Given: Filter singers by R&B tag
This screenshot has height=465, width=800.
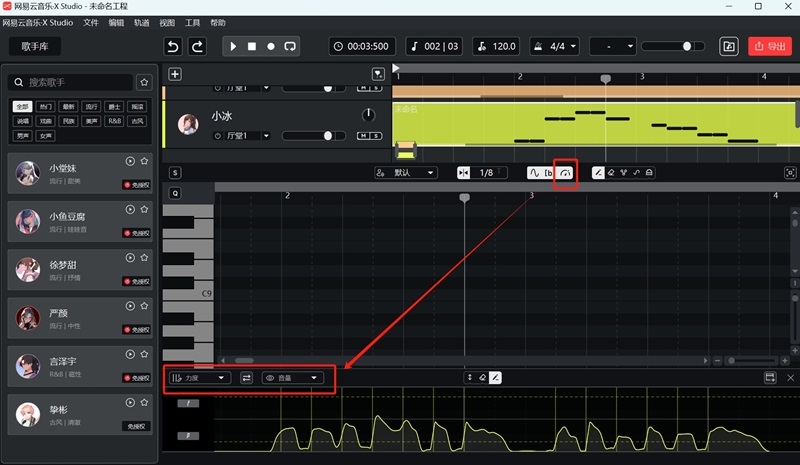Looking at the screenshot, I should pos(115,121).
